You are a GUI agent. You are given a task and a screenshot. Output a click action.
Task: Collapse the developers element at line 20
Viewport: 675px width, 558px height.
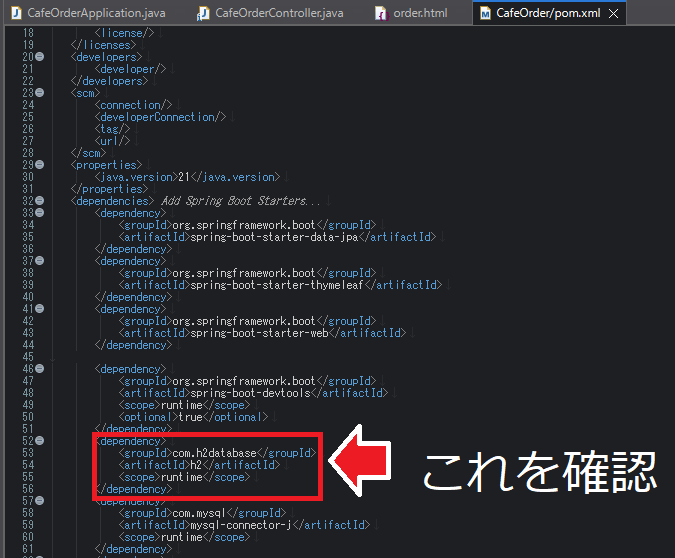coord(40,57)
